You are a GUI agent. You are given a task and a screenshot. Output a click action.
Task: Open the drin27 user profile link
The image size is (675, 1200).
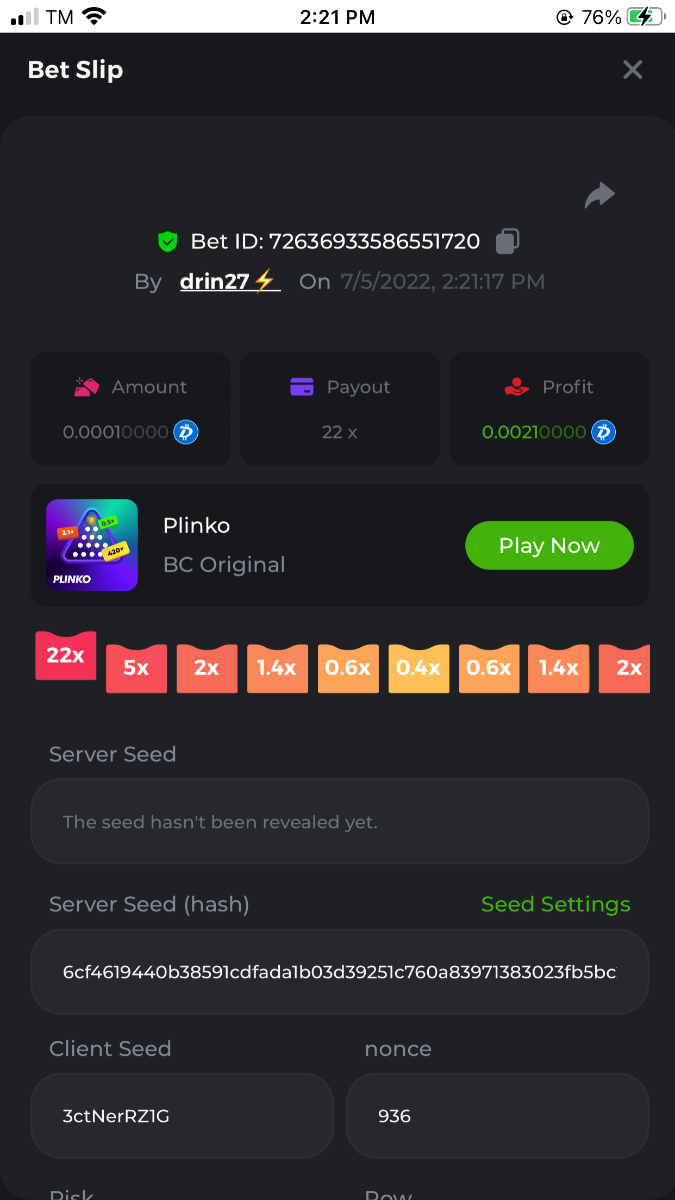tap(229, 281)
